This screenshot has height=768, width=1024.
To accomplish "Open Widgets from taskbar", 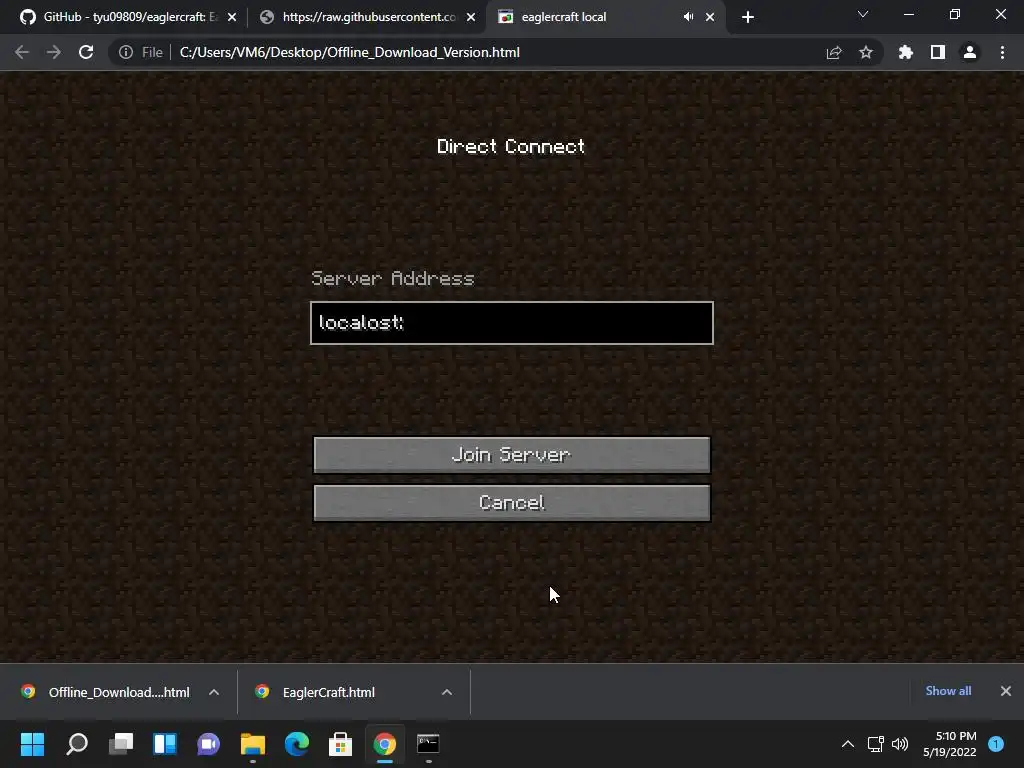I will [x=165, y=744].
